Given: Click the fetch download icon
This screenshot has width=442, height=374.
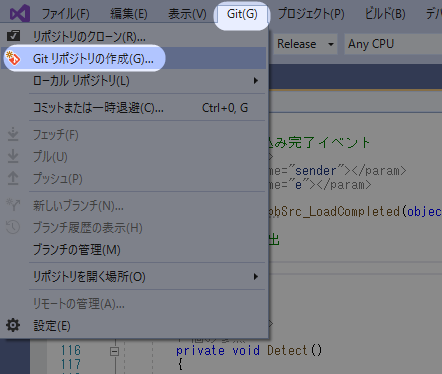Looking at the screenshot, I should [13, 134].
